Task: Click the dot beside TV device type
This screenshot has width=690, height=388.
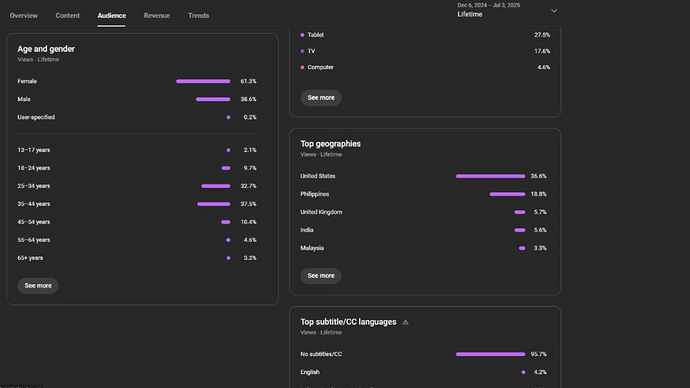Action: [302, 51]
